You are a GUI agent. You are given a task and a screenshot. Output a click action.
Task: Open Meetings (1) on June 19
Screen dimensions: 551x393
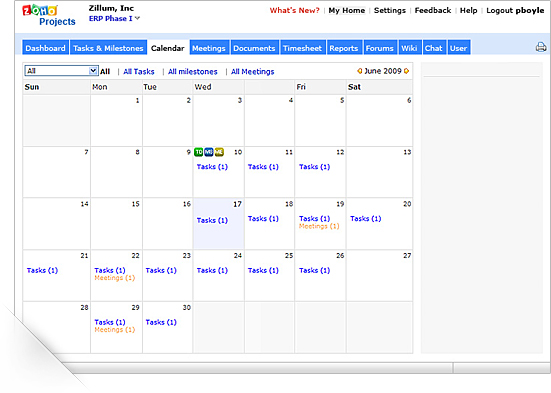pos(319,226)
